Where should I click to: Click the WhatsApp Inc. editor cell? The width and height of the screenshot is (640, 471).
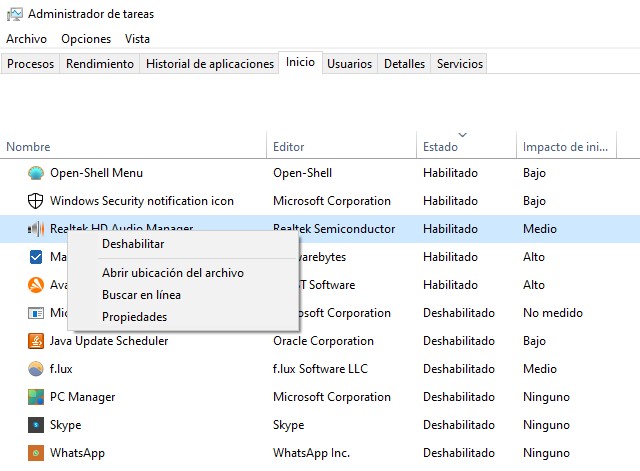(x=311, y=453)
